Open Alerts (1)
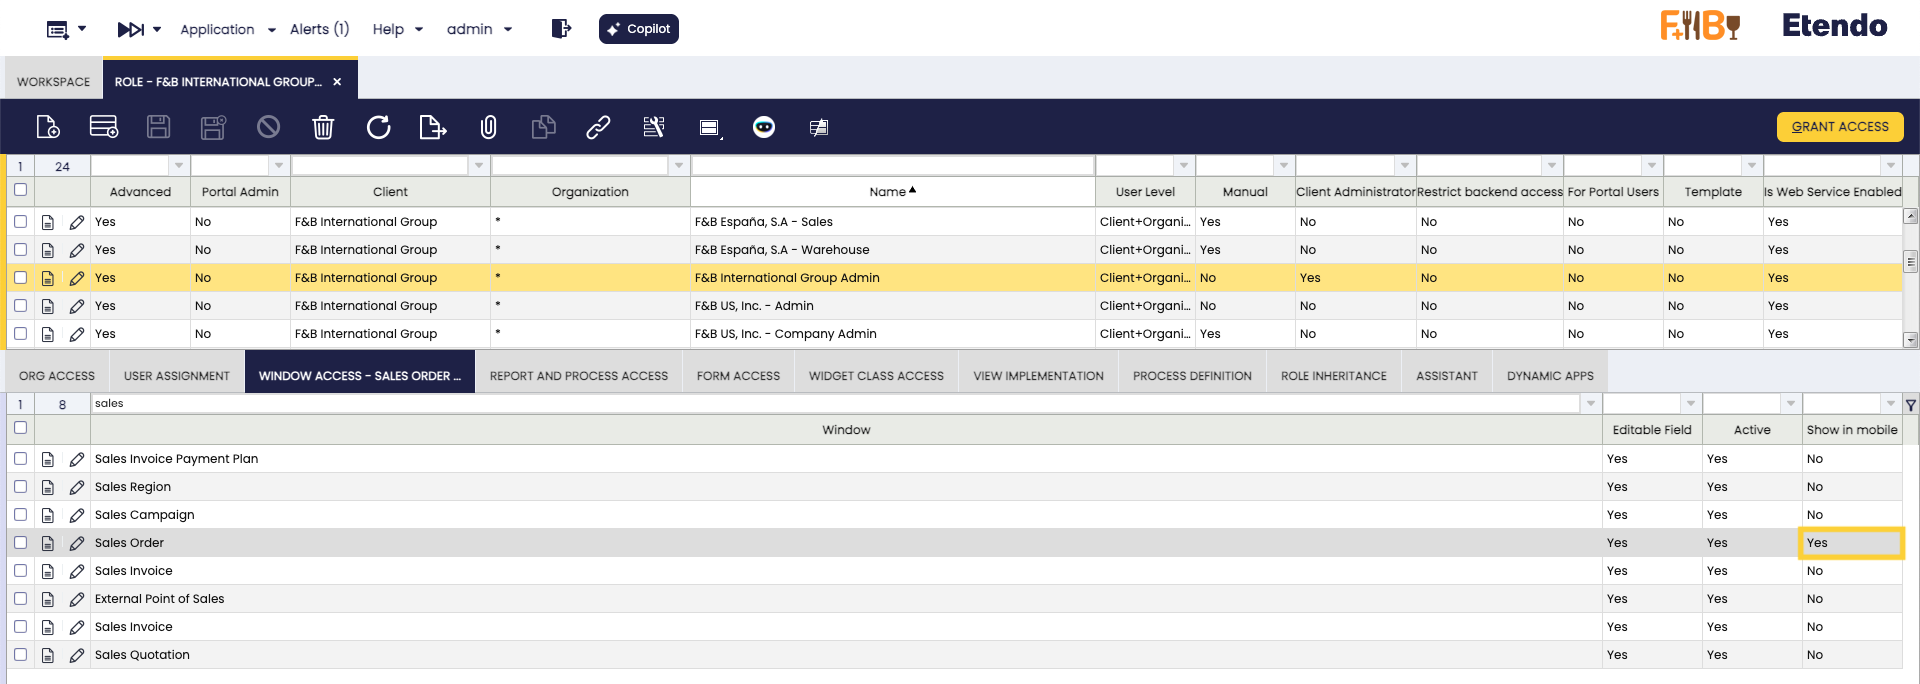This screenshot has width=1920, height=684. (320, 30)
